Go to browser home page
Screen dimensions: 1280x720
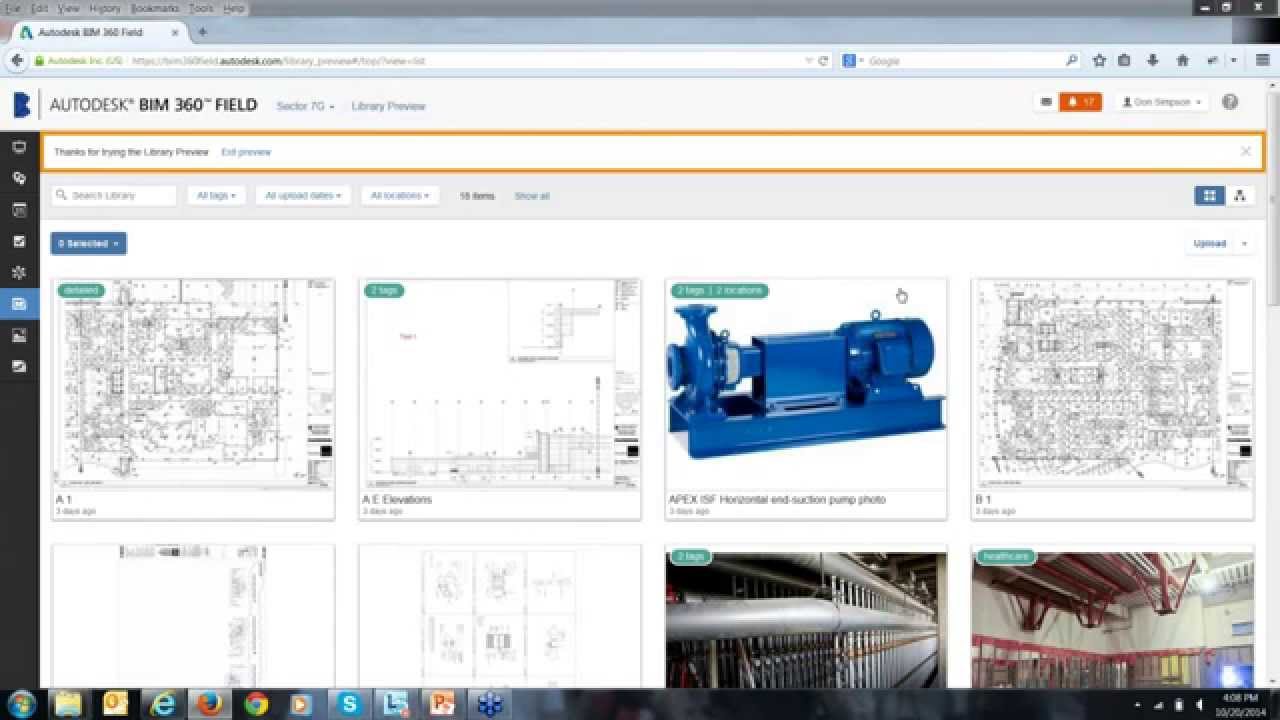1182,60
